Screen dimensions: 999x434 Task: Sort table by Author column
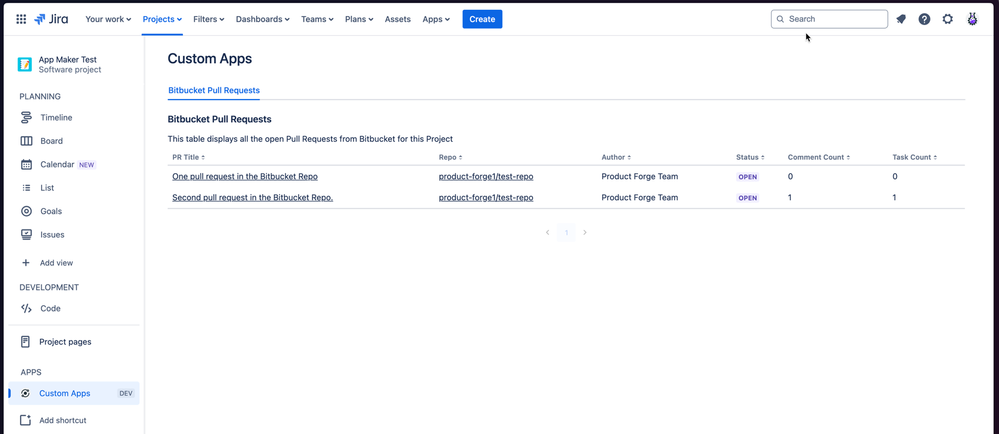pyautogui.click(x=616, y=157)
